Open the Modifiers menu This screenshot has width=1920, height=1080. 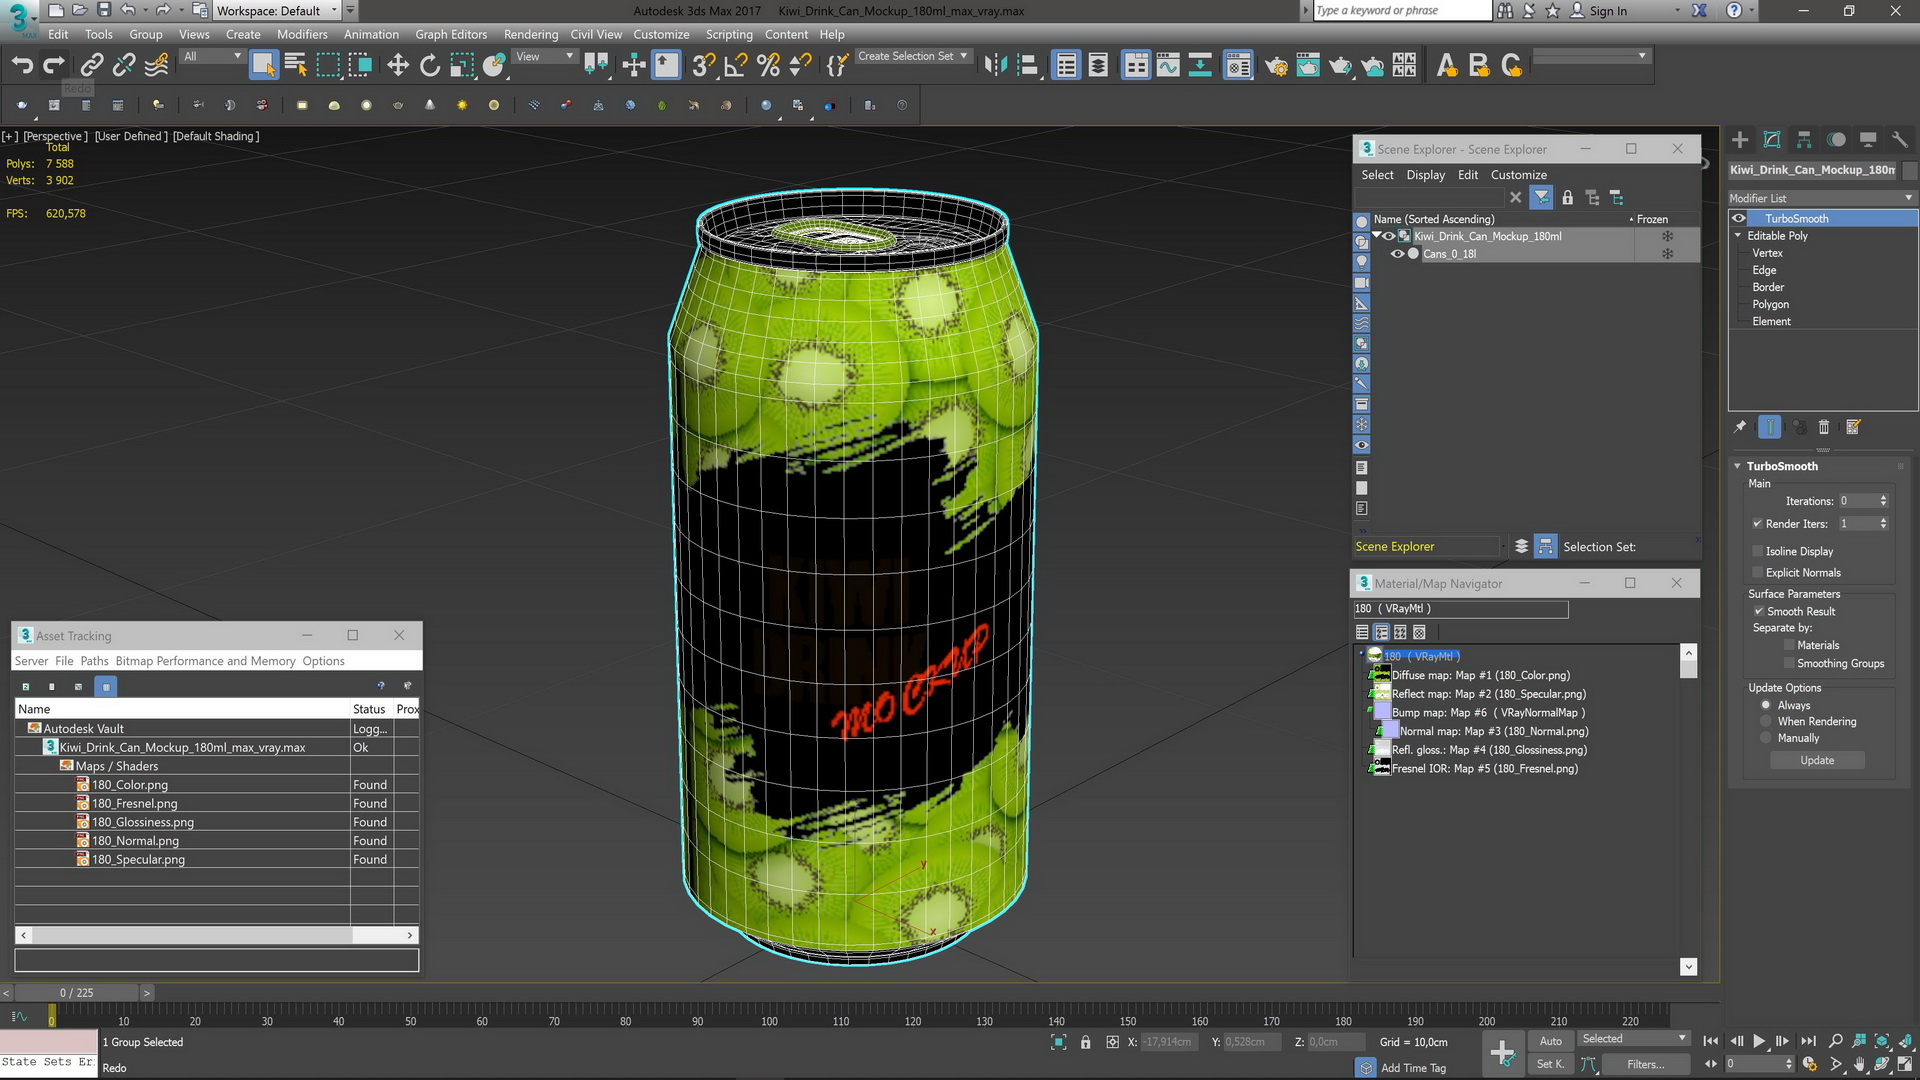tap(302, 34)
